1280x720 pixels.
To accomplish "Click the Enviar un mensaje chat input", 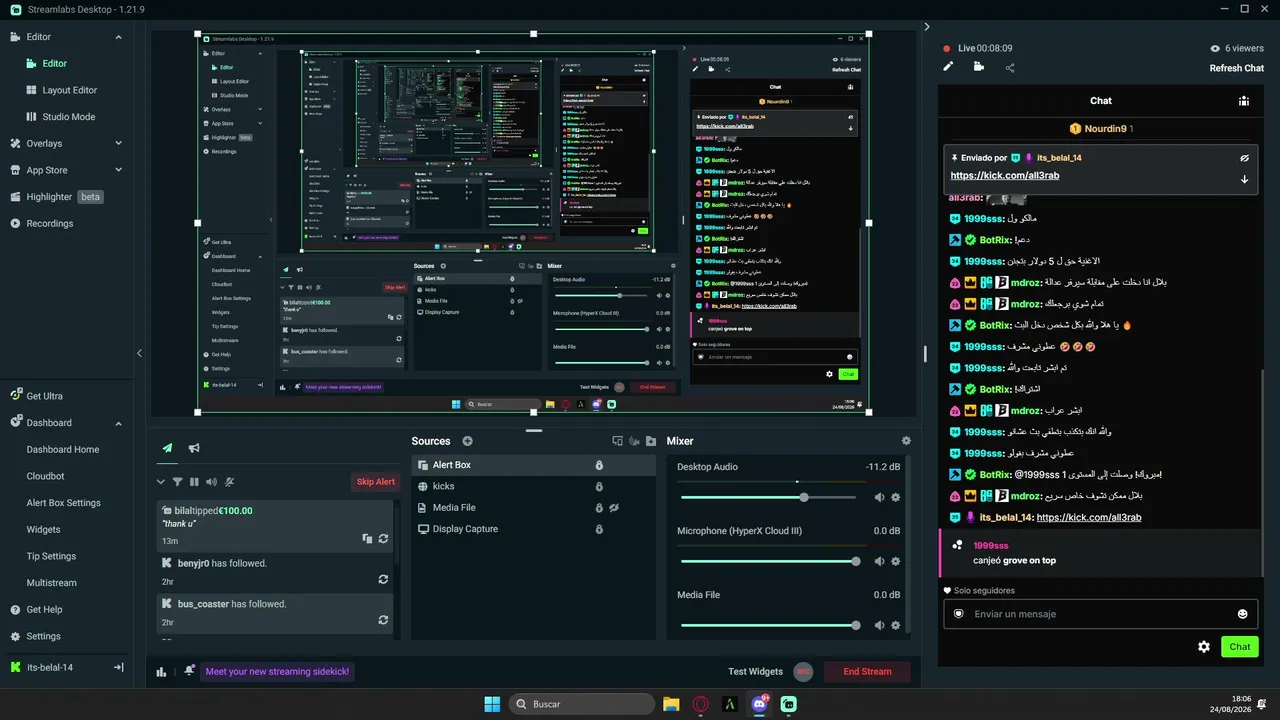I will pyautogui.click(x=1101, y=614).
